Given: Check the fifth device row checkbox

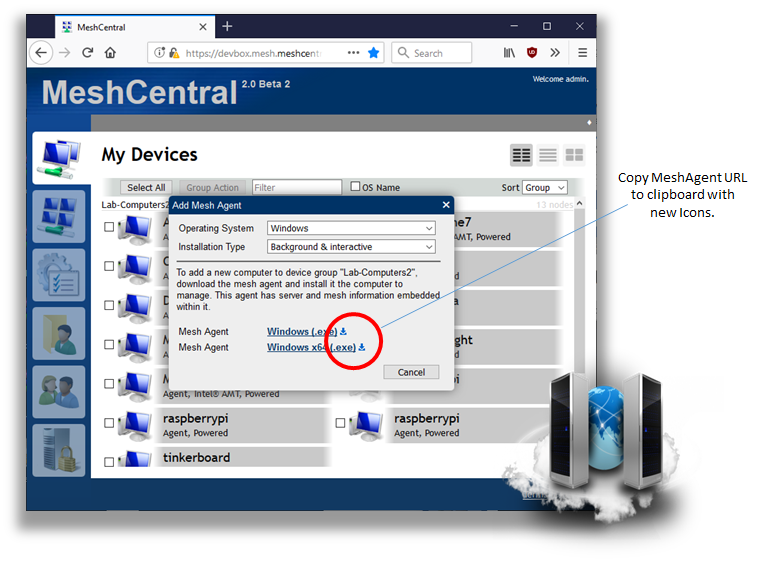Looking at the screenshot, I should coord(109,383).
